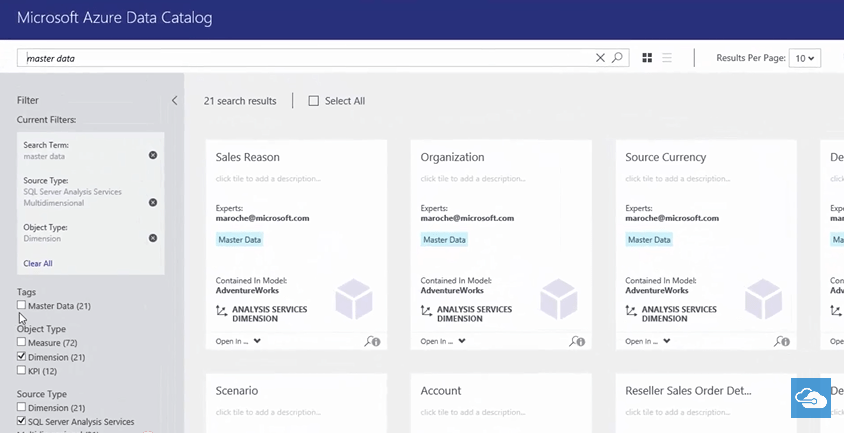Image resolution: width=844 pixels, height=433 pixels.
Task: Collapse the Filter panel
Action: click(174, 101)
